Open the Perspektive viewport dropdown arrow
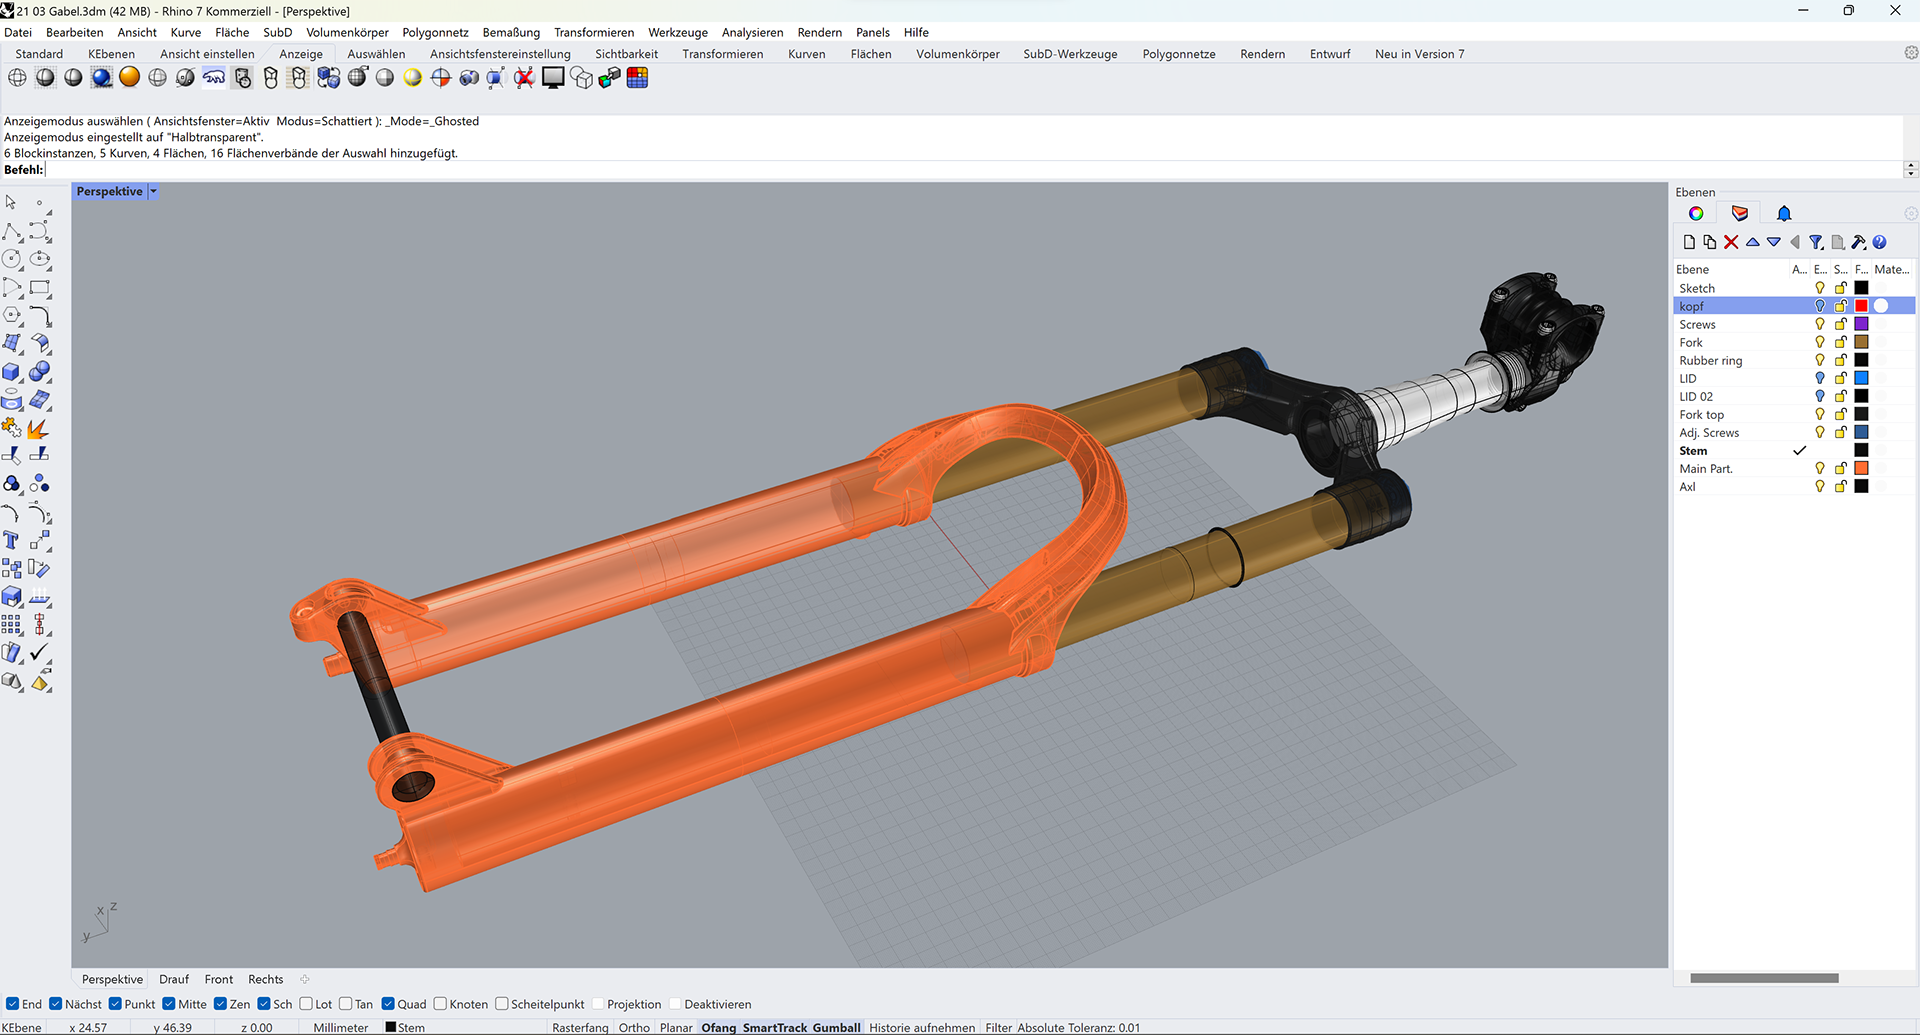1920x1035 pixels. click(153, 191)
